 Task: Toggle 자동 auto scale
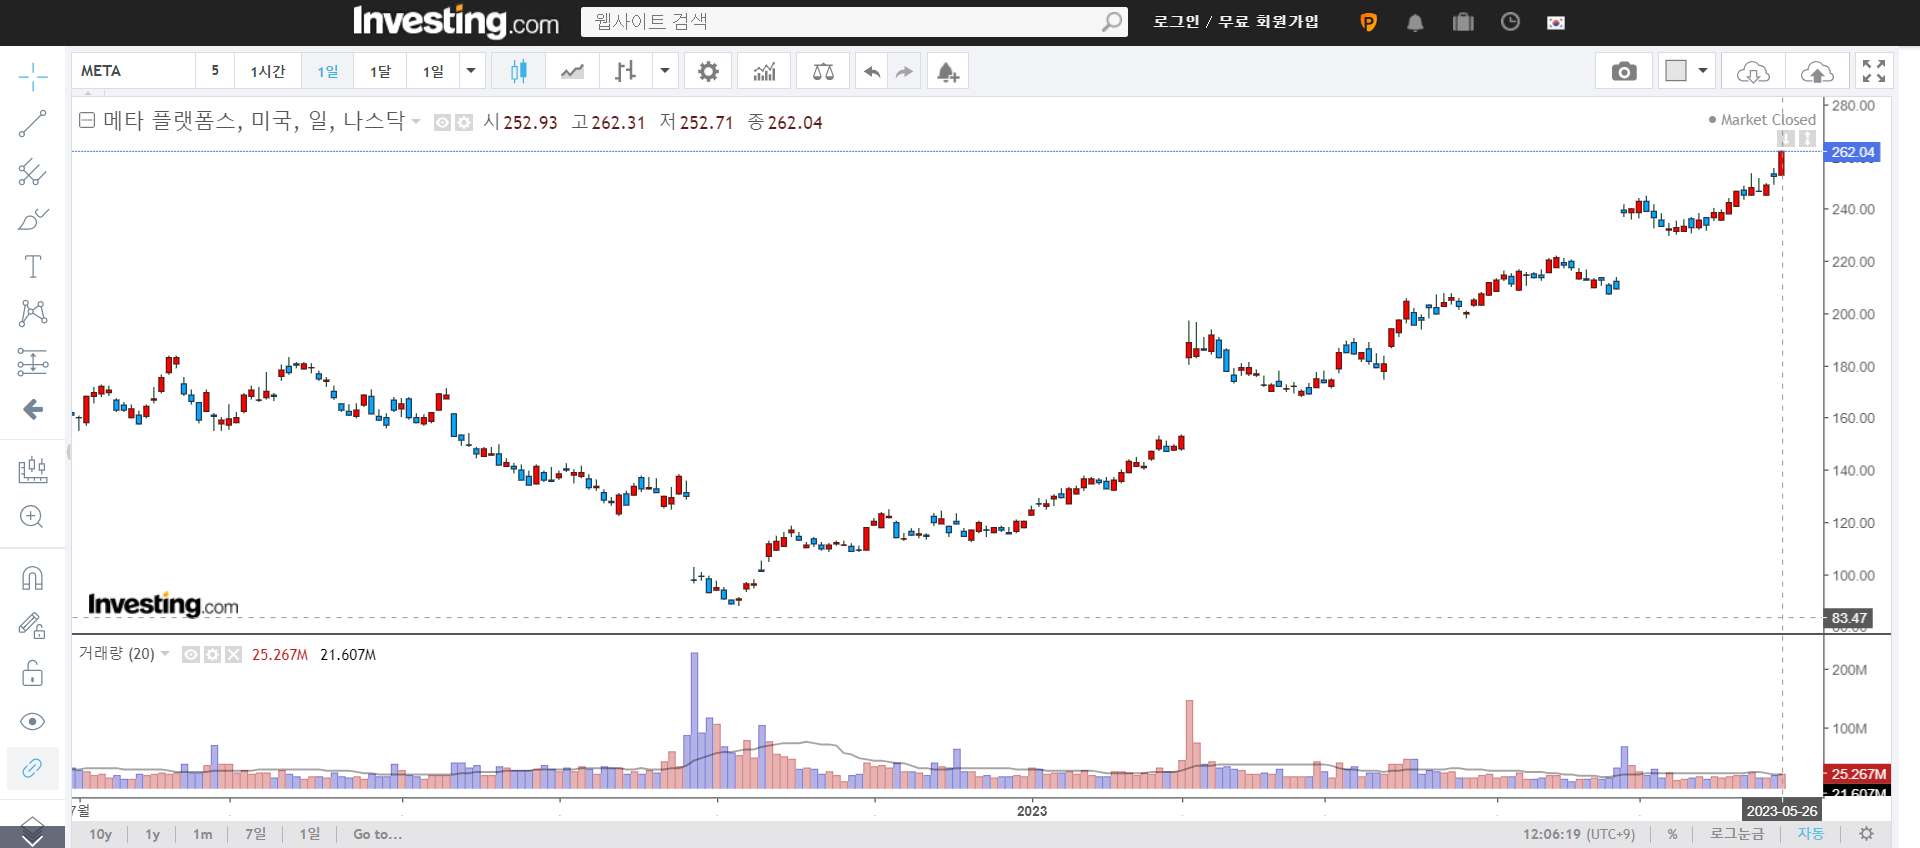pyautogui.click(x=1811, y=834)
